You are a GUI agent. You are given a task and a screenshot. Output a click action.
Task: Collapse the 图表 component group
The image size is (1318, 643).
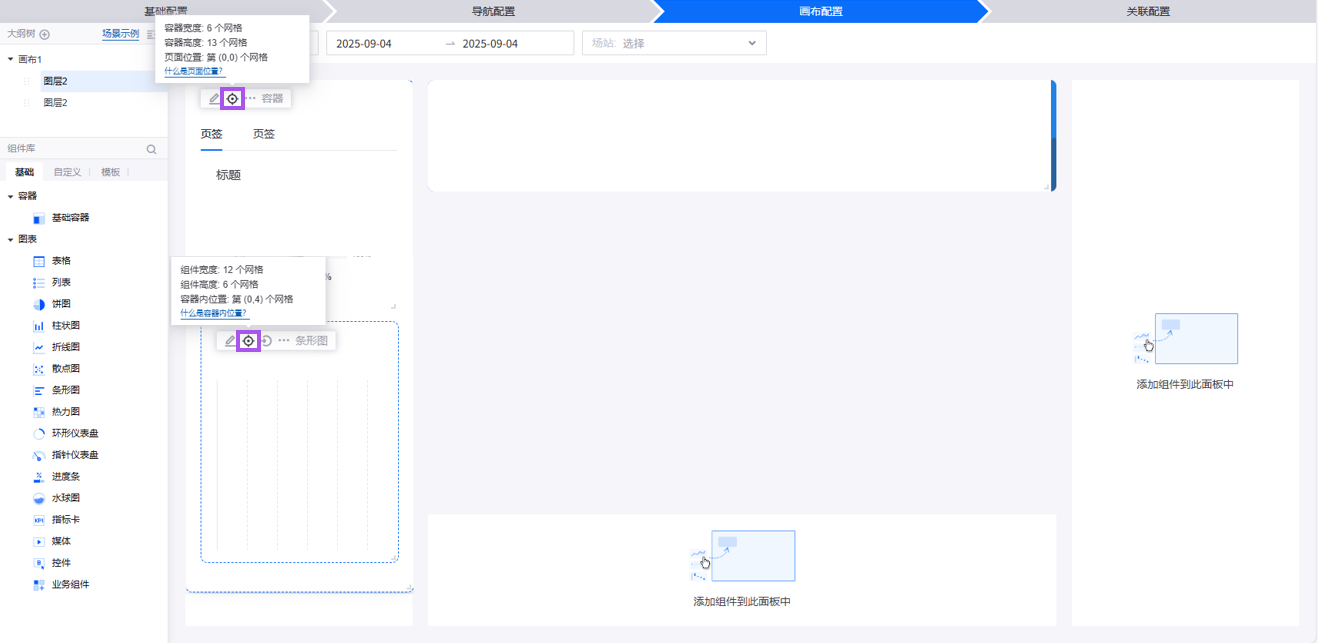[x=10, y=239]
